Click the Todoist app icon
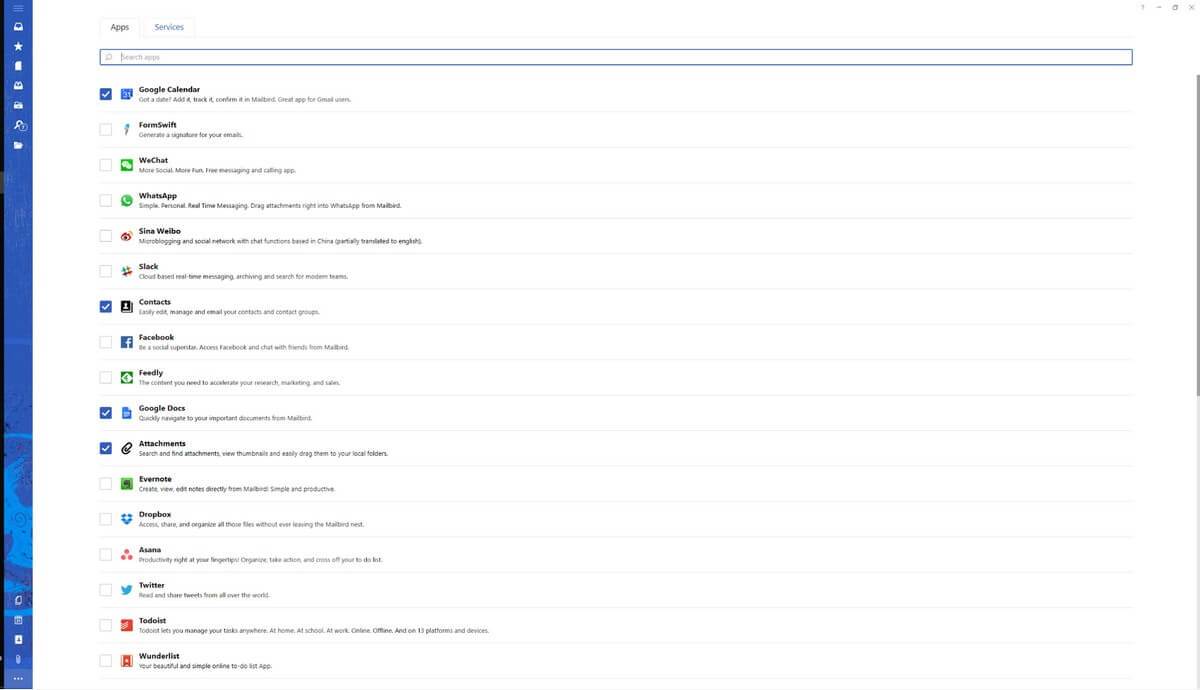The height and width of the screenshot is (690, 1200). (127, 626)
